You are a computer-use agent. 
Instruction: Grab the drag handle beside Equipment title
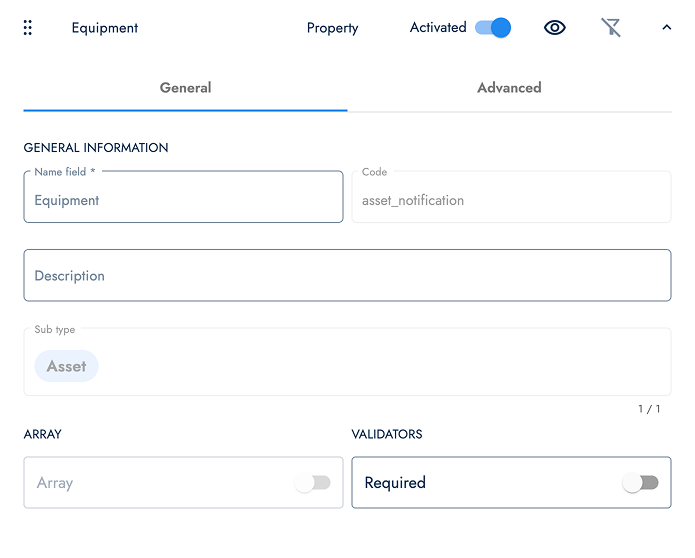pos(28,28)
